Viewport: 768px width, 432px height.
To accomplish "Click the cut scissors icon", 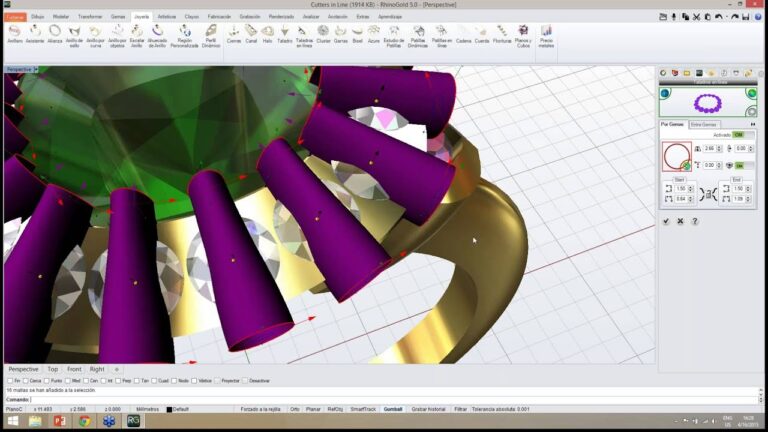I will click(x=696, y=17).
